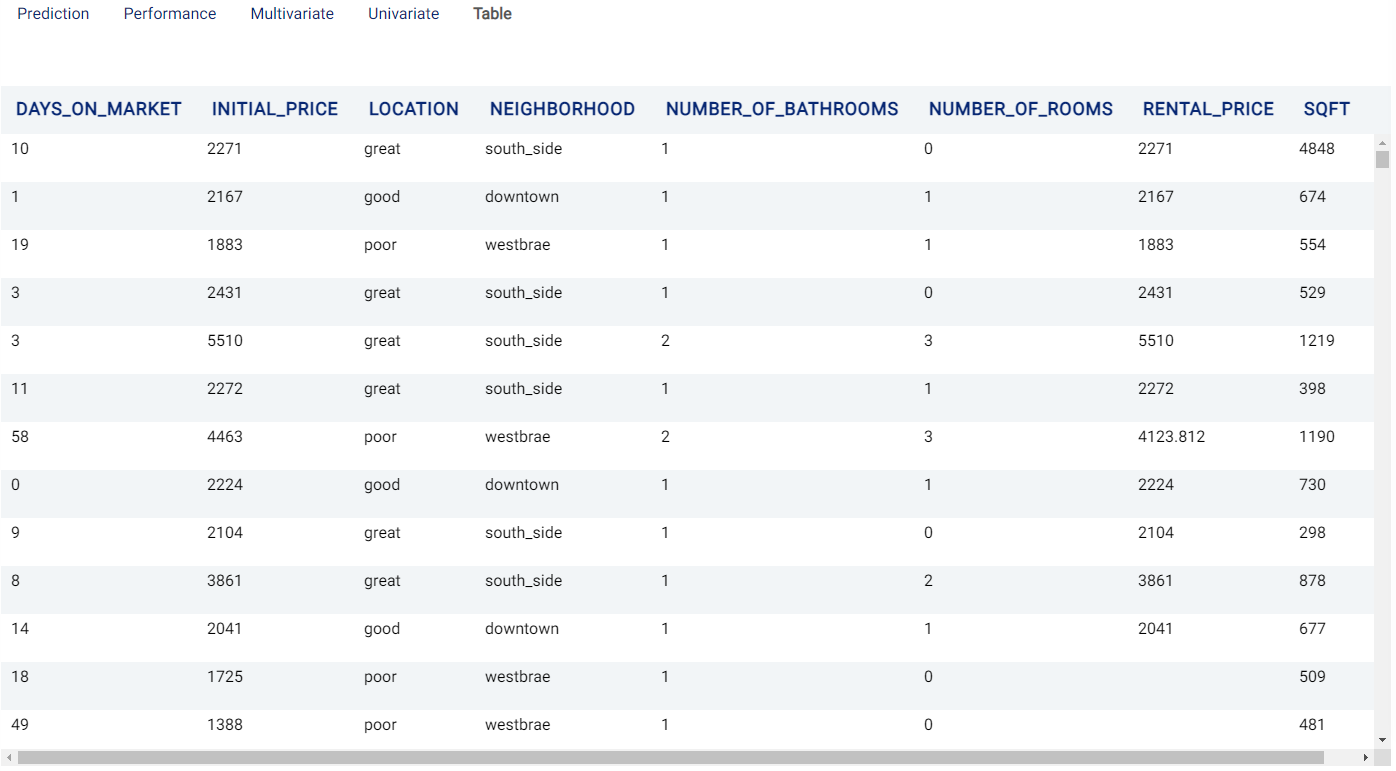This screenshot has width=1396, height=771.
Task: Select initial price cell 1388
Action: (x=225, y=725)
